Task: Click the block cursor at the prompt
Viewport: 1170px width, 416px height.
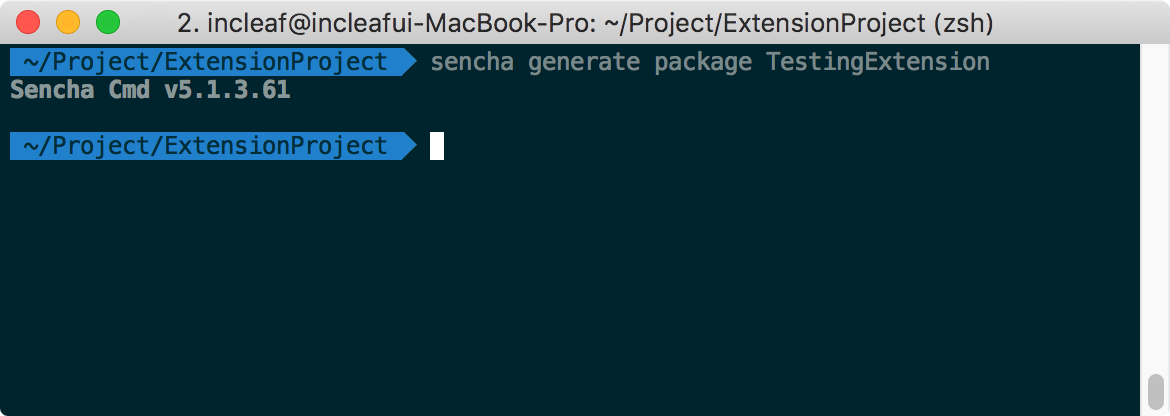Action: (x=437, y=146)
